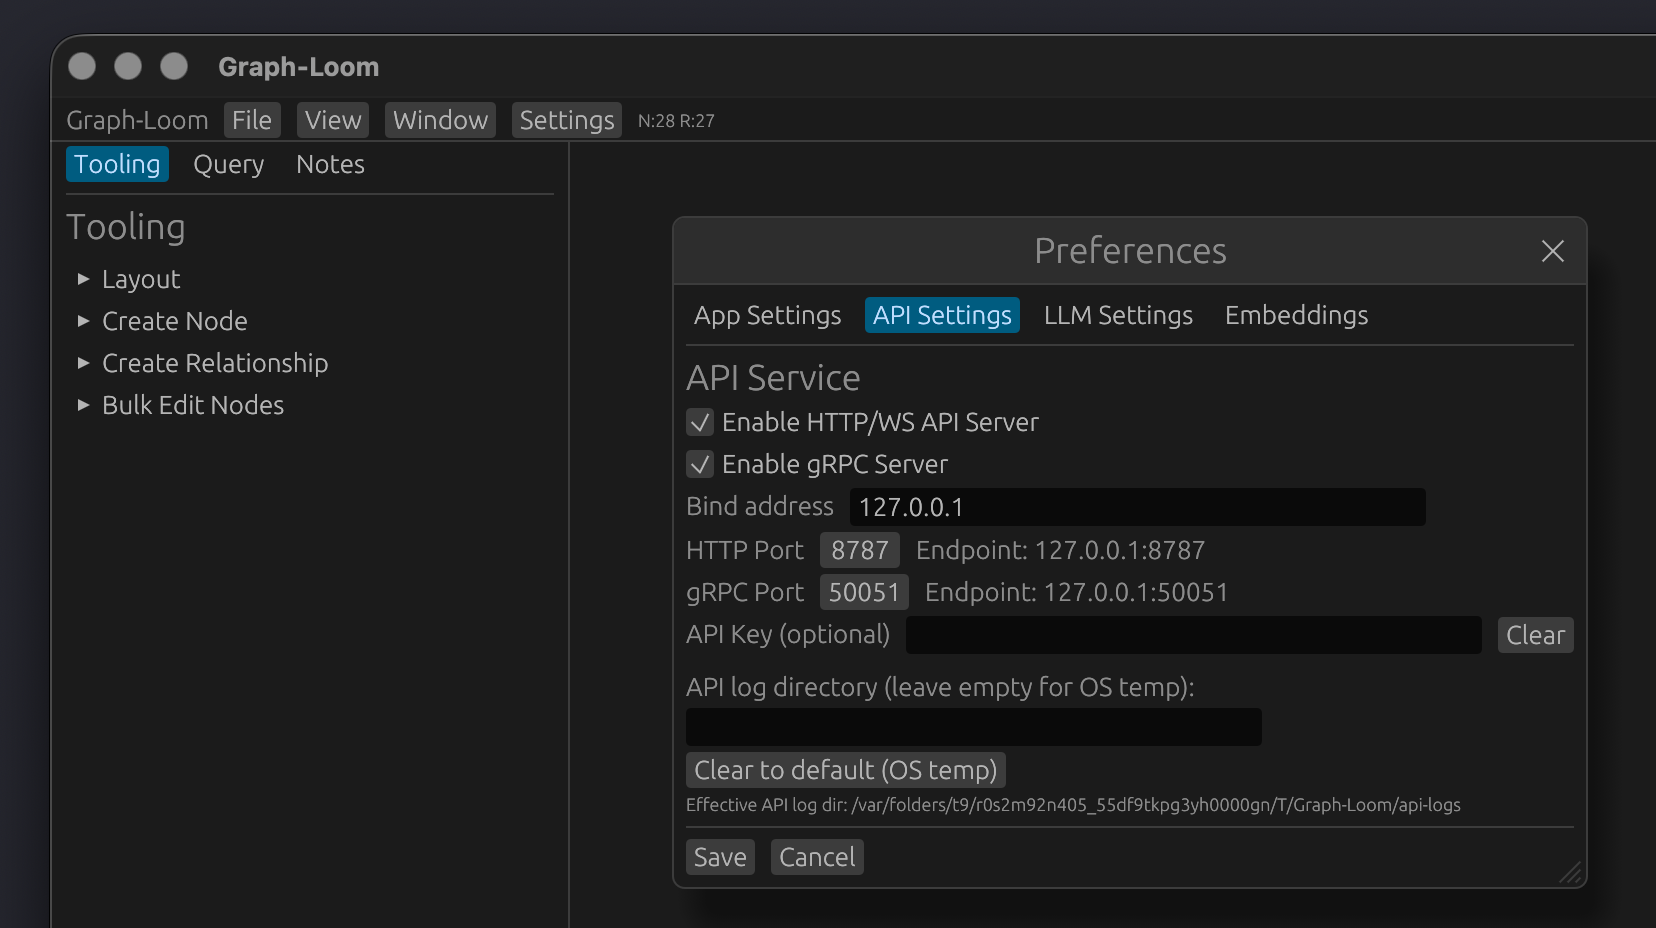This screenshot has width=1656, height=928.
Task: Expand the Layout section
Action: (x=140, y=280)
